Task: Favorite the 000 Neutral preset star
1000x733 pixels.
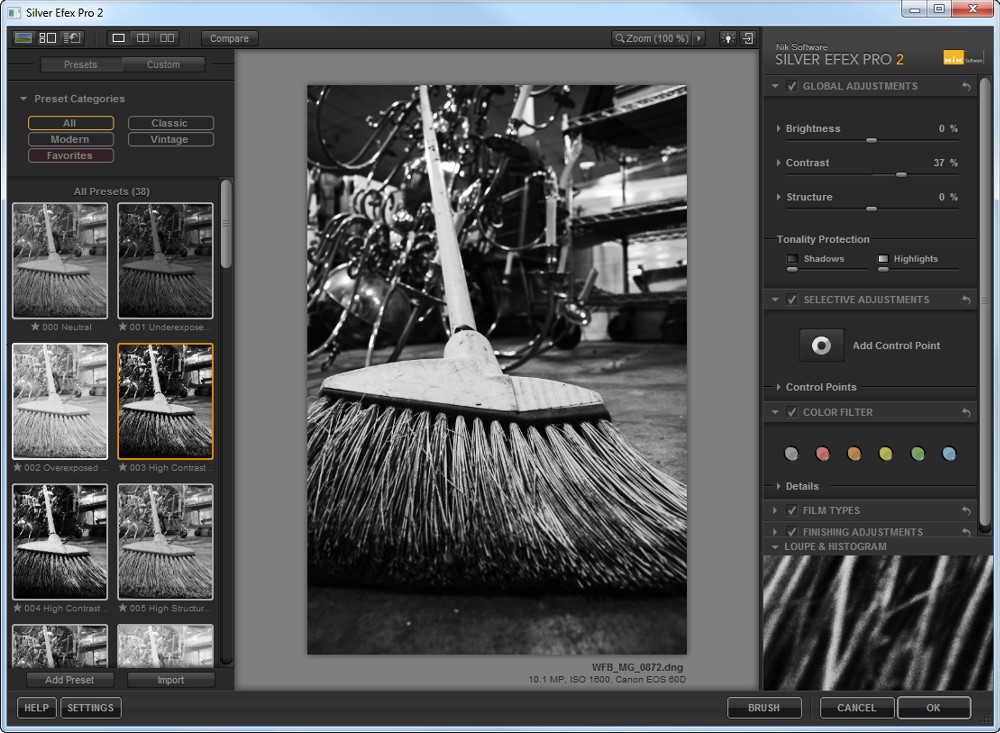Action: tap(35, 327)
